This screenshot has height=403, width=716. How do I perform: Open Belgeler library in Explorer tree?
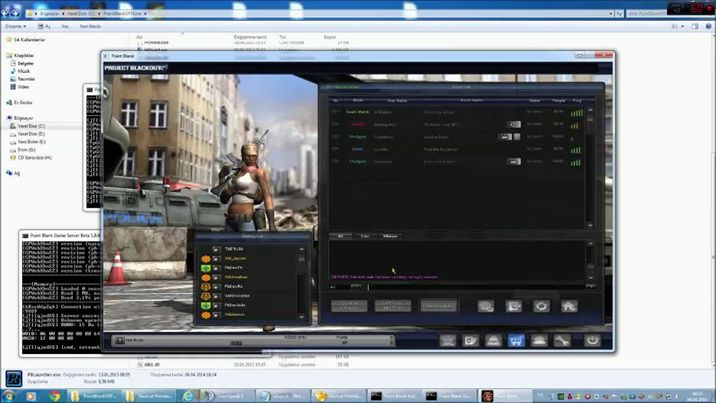click(22, 63)
